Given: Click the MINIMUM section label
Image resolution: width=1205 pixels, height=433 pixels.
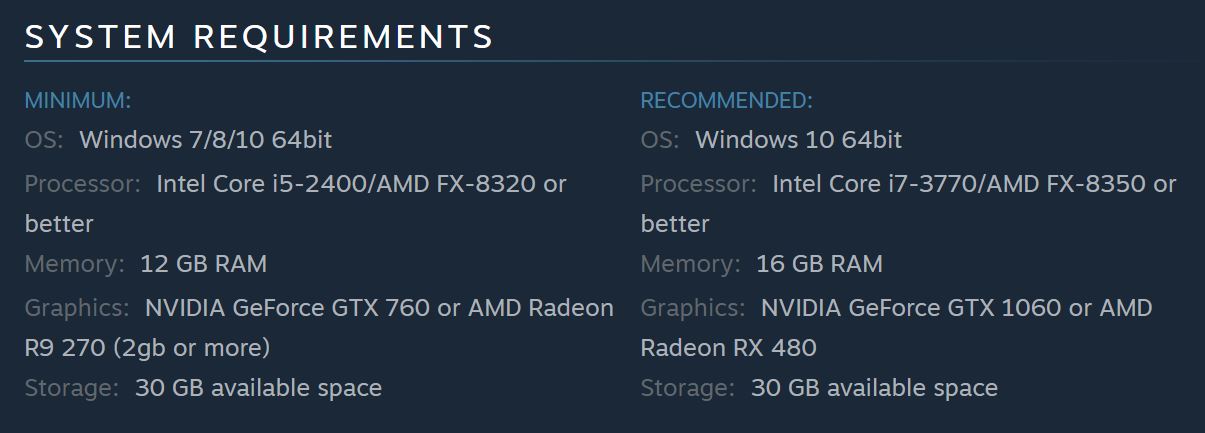Looking at the screenshot, I should (78, 100).
